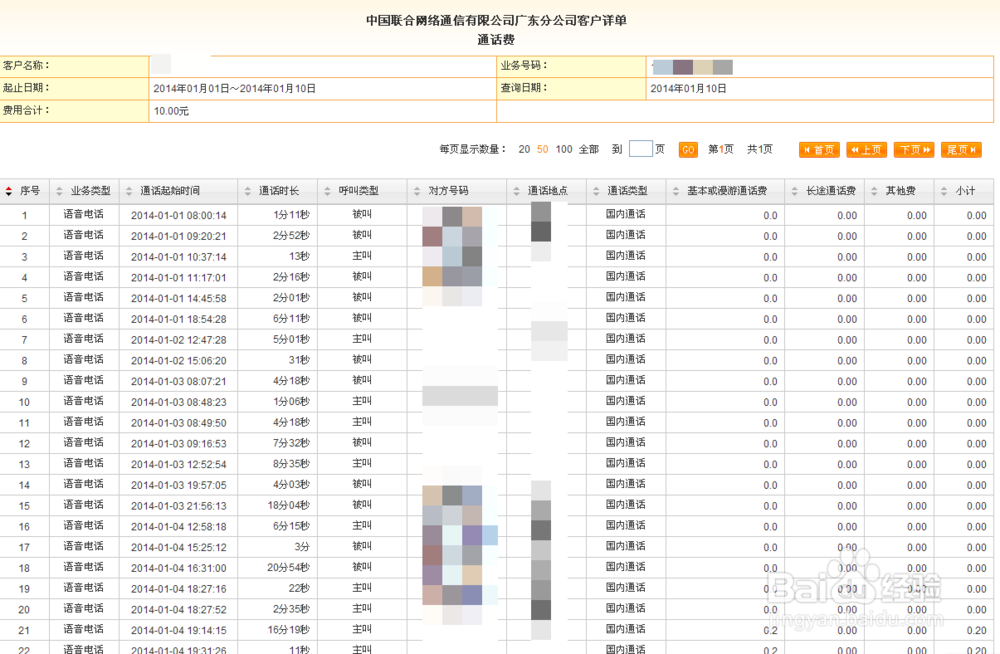1000x654 pixels.
Task: Click the 长途通话费 column header text
Action: (831, 191)
